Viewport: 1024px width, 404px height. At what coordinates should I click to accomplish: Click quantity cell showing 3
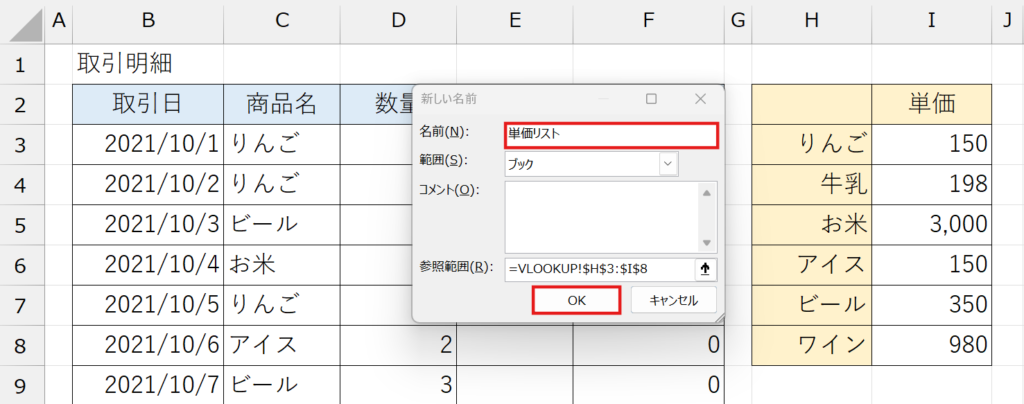click(398, 385)
